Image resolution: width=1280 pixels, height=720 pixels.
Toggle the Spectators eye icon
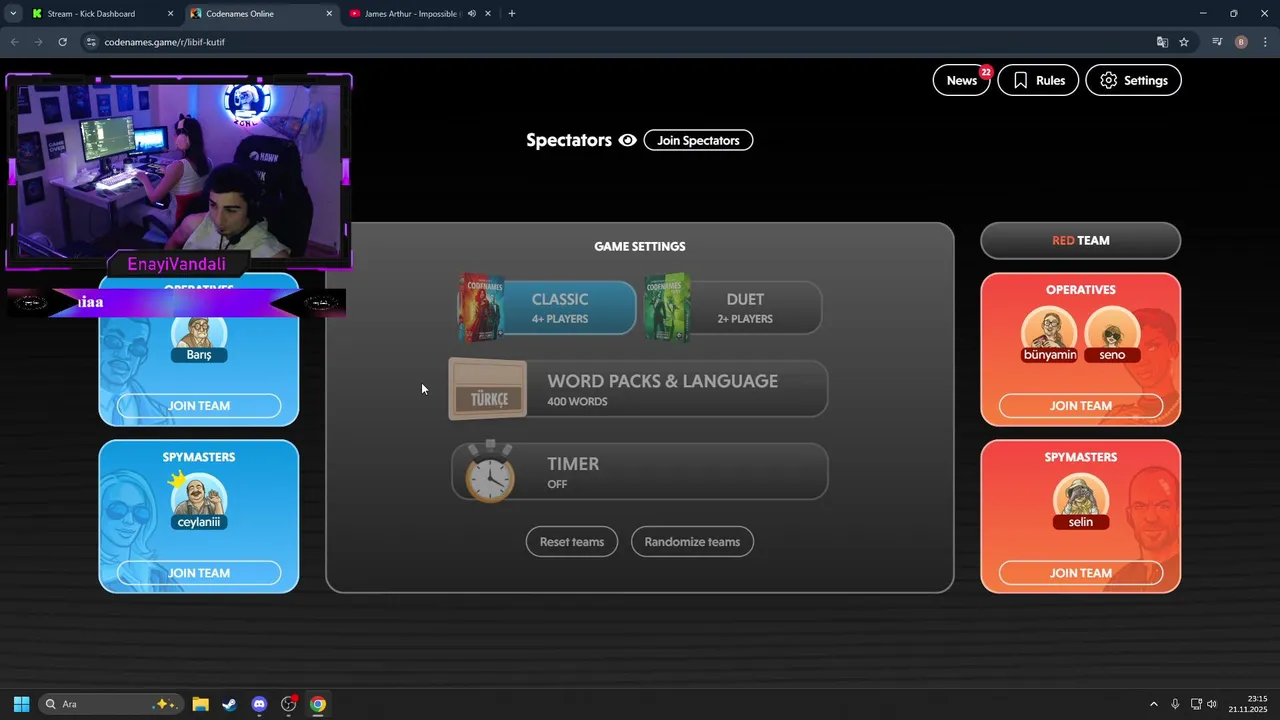pos(627,140)
